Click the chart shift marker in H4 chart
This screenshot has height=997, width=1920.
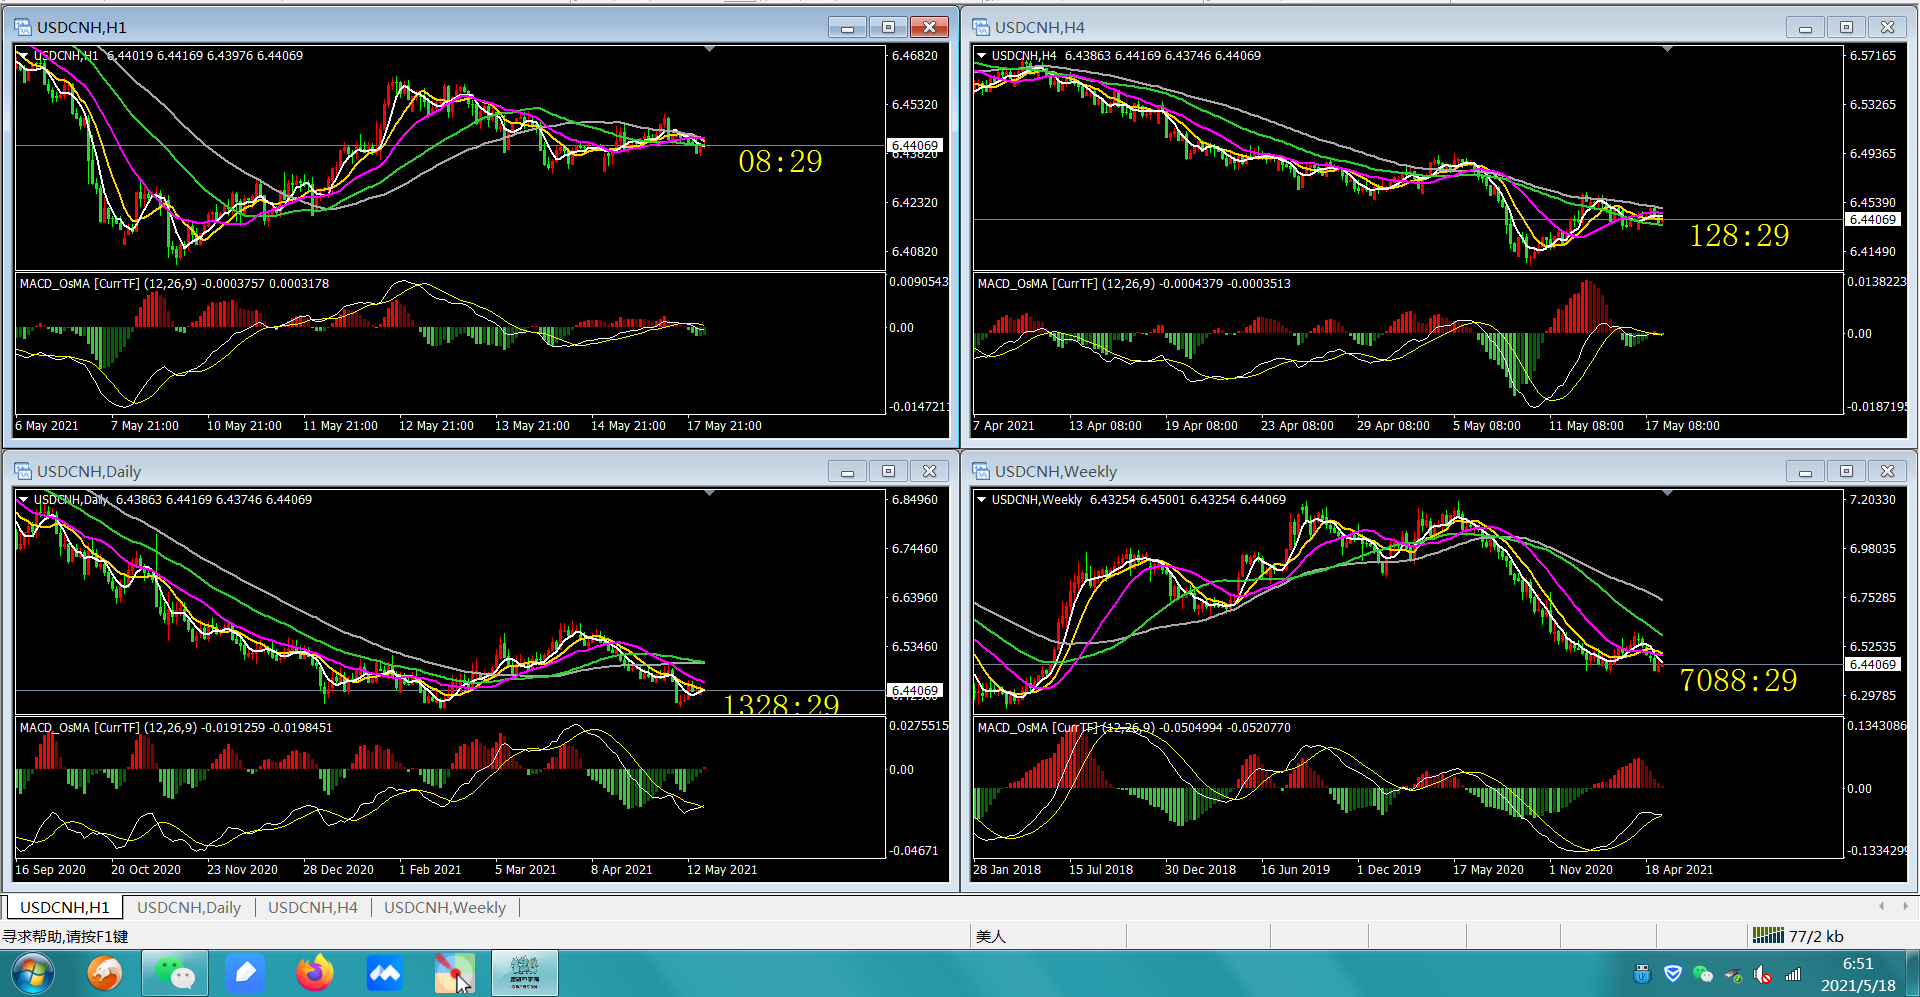pos(1667,49)
